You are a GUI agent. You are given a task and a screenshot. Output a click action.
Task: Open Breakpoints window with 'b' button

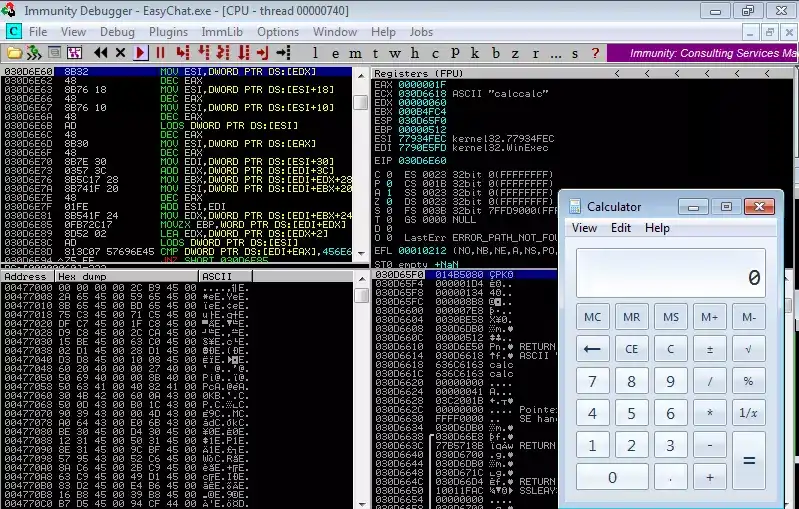coord(495,52)
